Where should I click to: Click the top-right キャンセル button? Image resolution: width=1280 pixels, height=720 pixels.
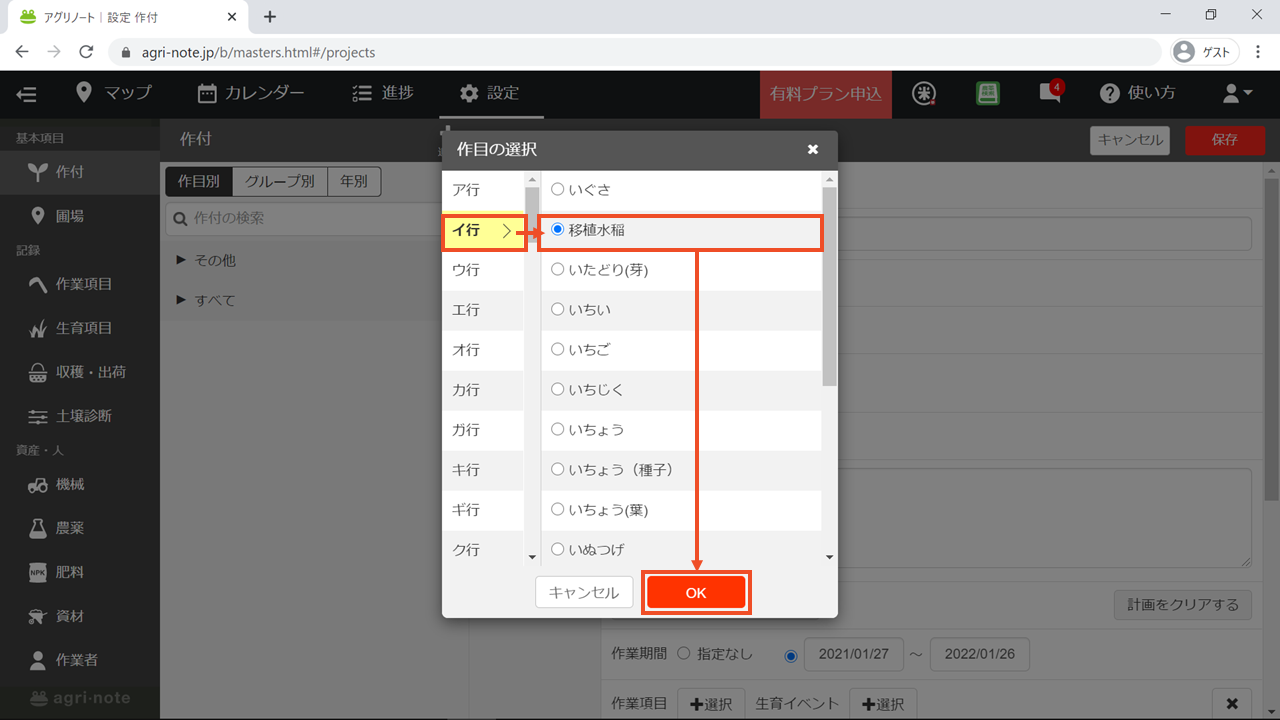click(x=1130, y=140)
